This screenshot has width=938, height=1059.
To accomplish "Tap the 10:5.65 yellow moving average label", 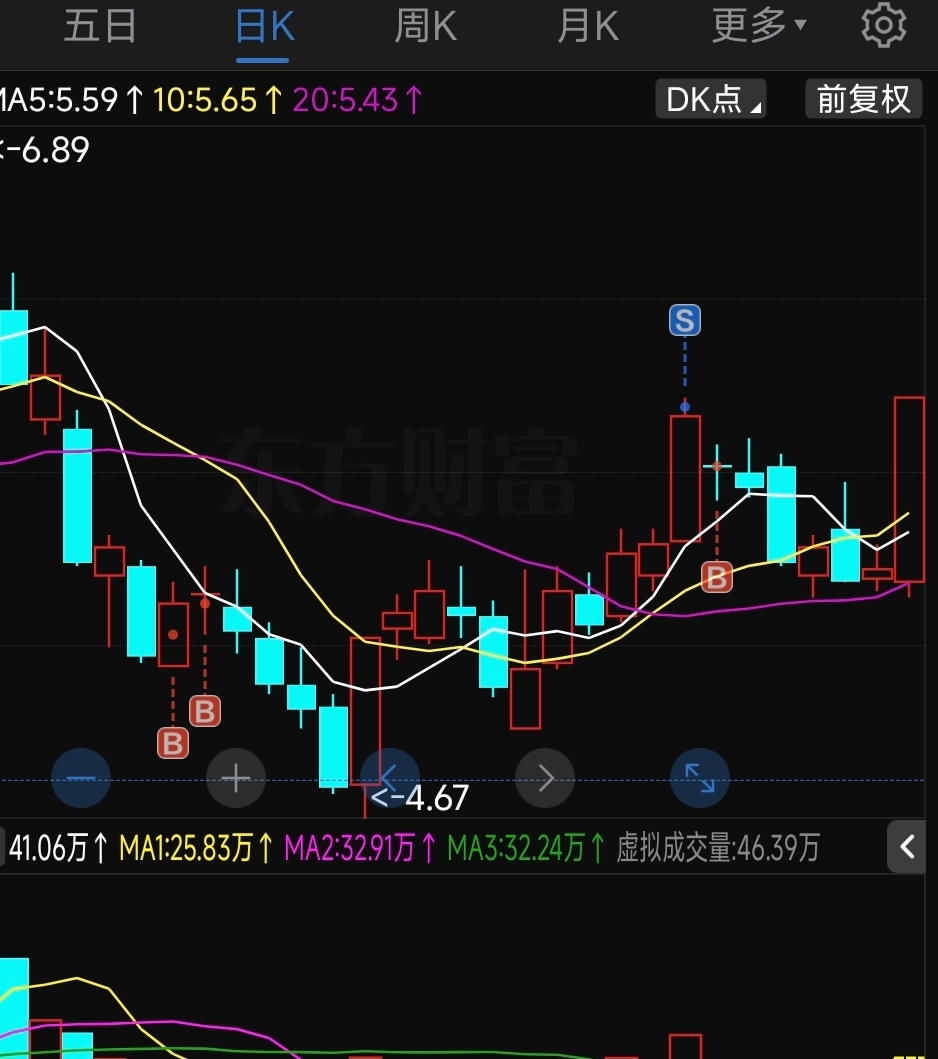I will pos(217,100).
